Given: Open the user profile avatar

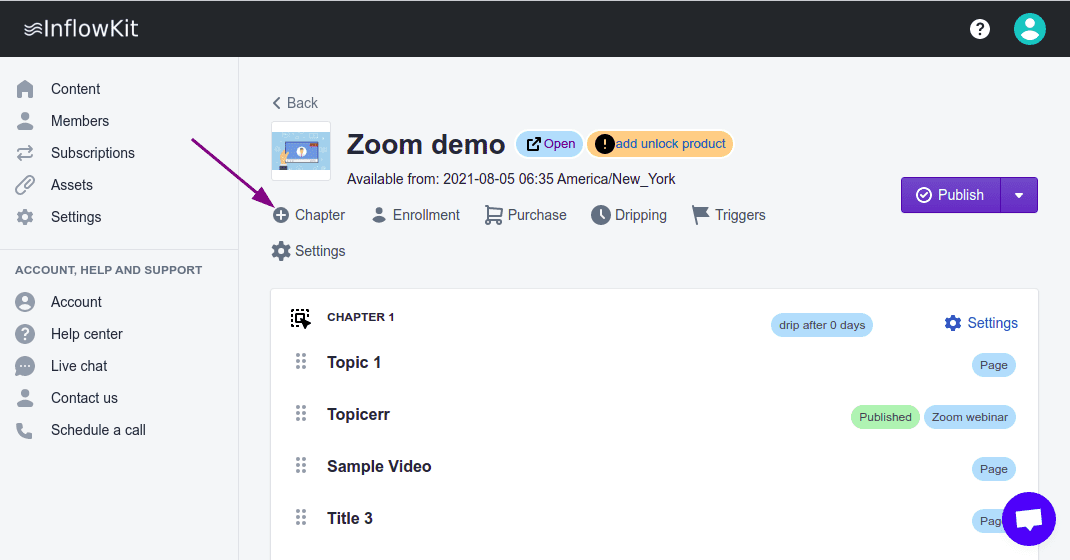Looking at the screenshot, I should point(1029,29).
